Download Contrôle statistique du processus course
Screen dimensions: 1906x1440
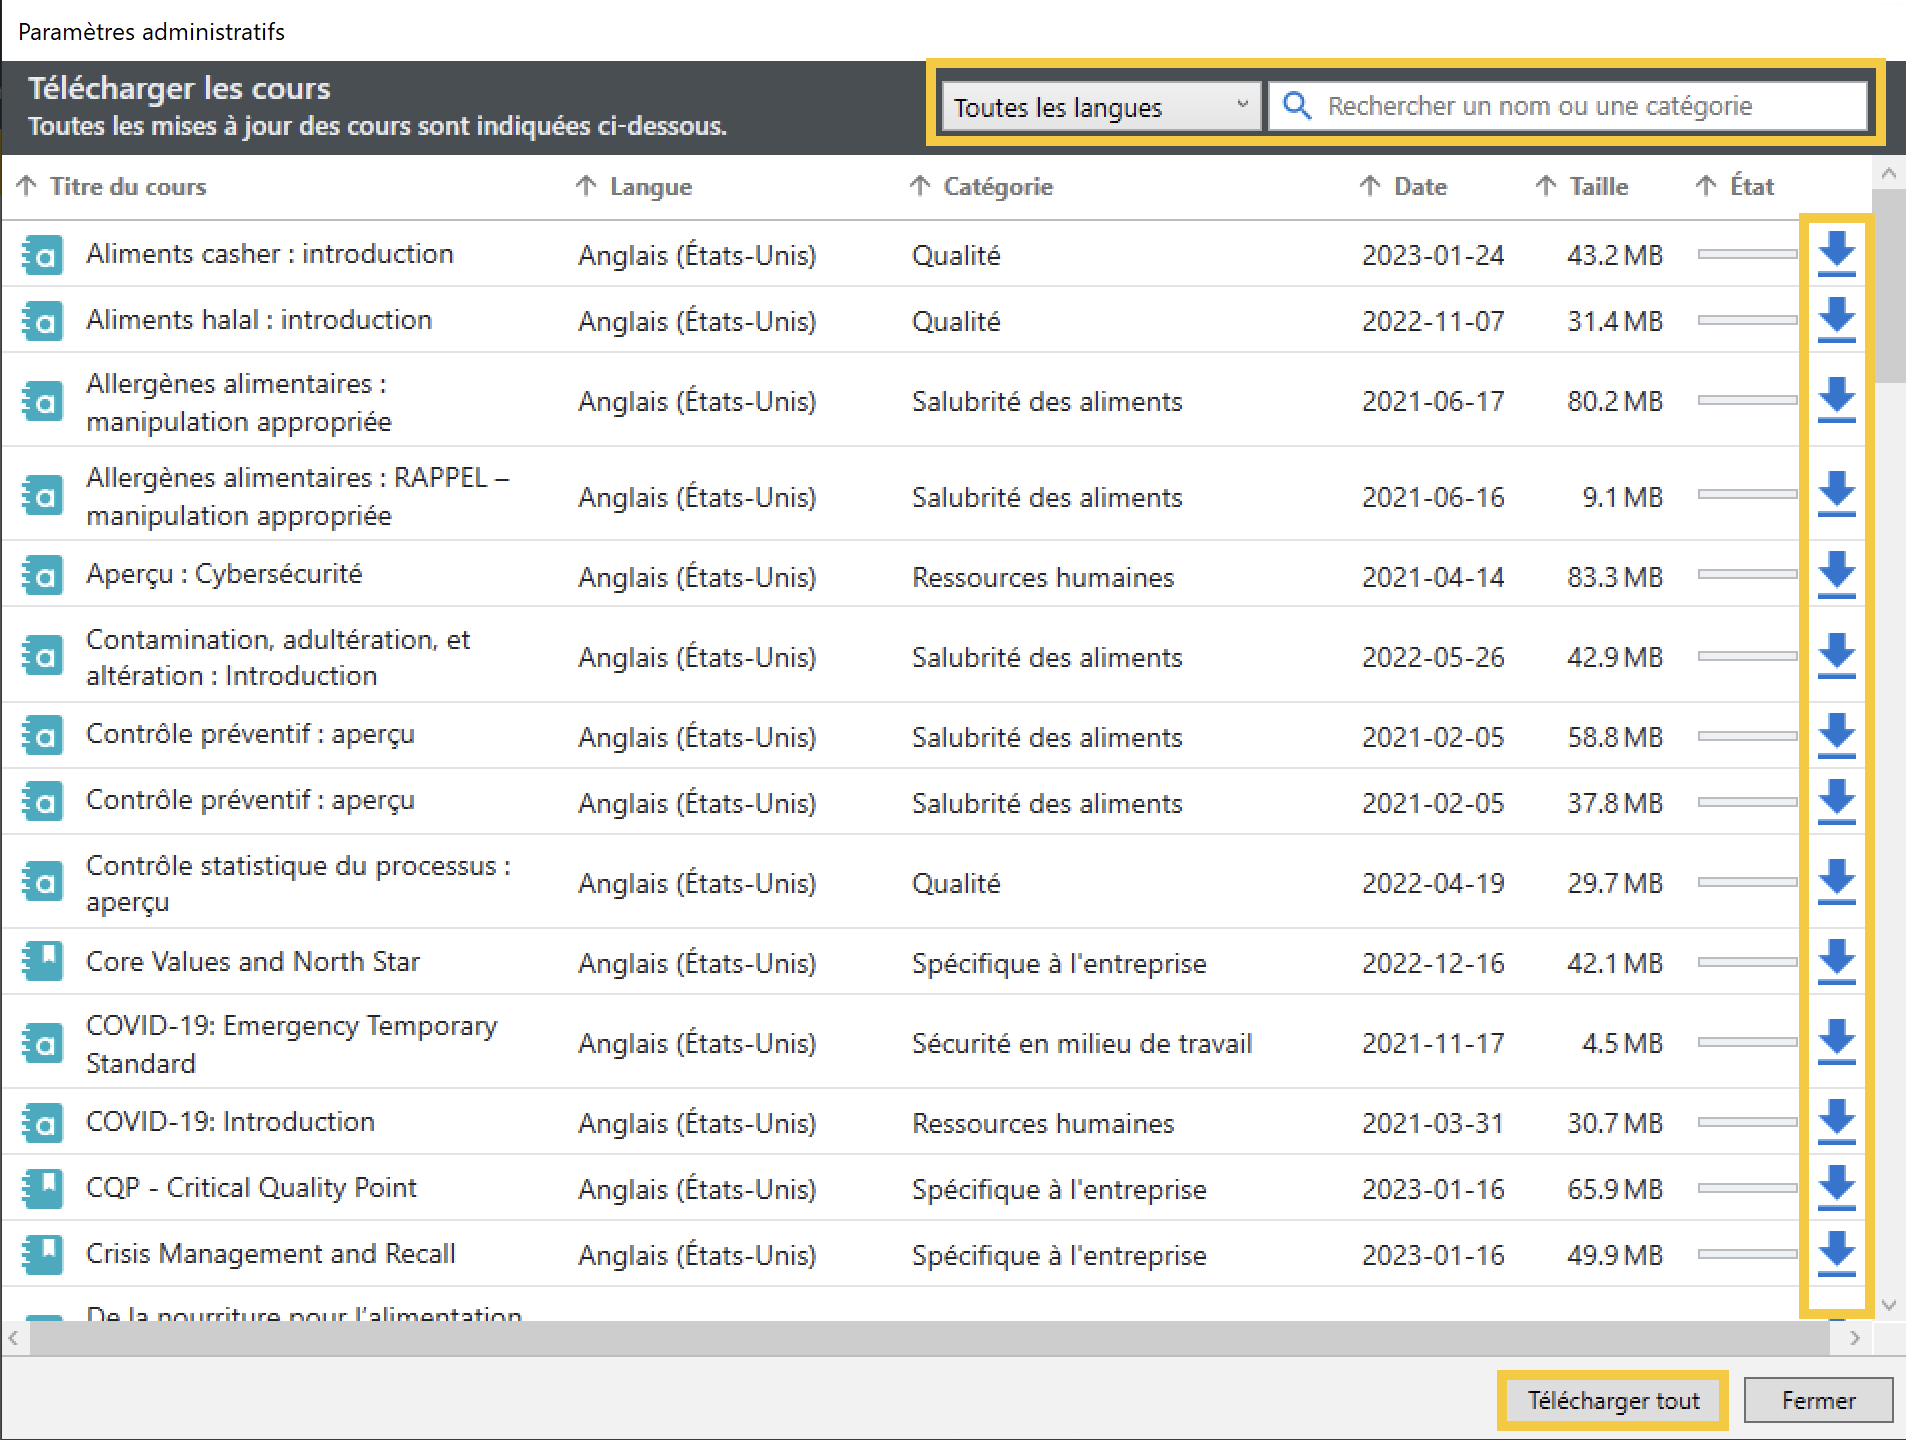click(x=1836, y=882)
